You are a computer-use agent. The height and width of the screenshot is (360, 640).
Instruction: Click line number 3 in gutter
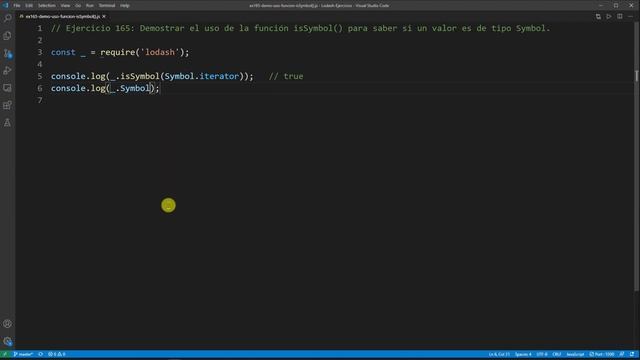[x=40, y=52]
